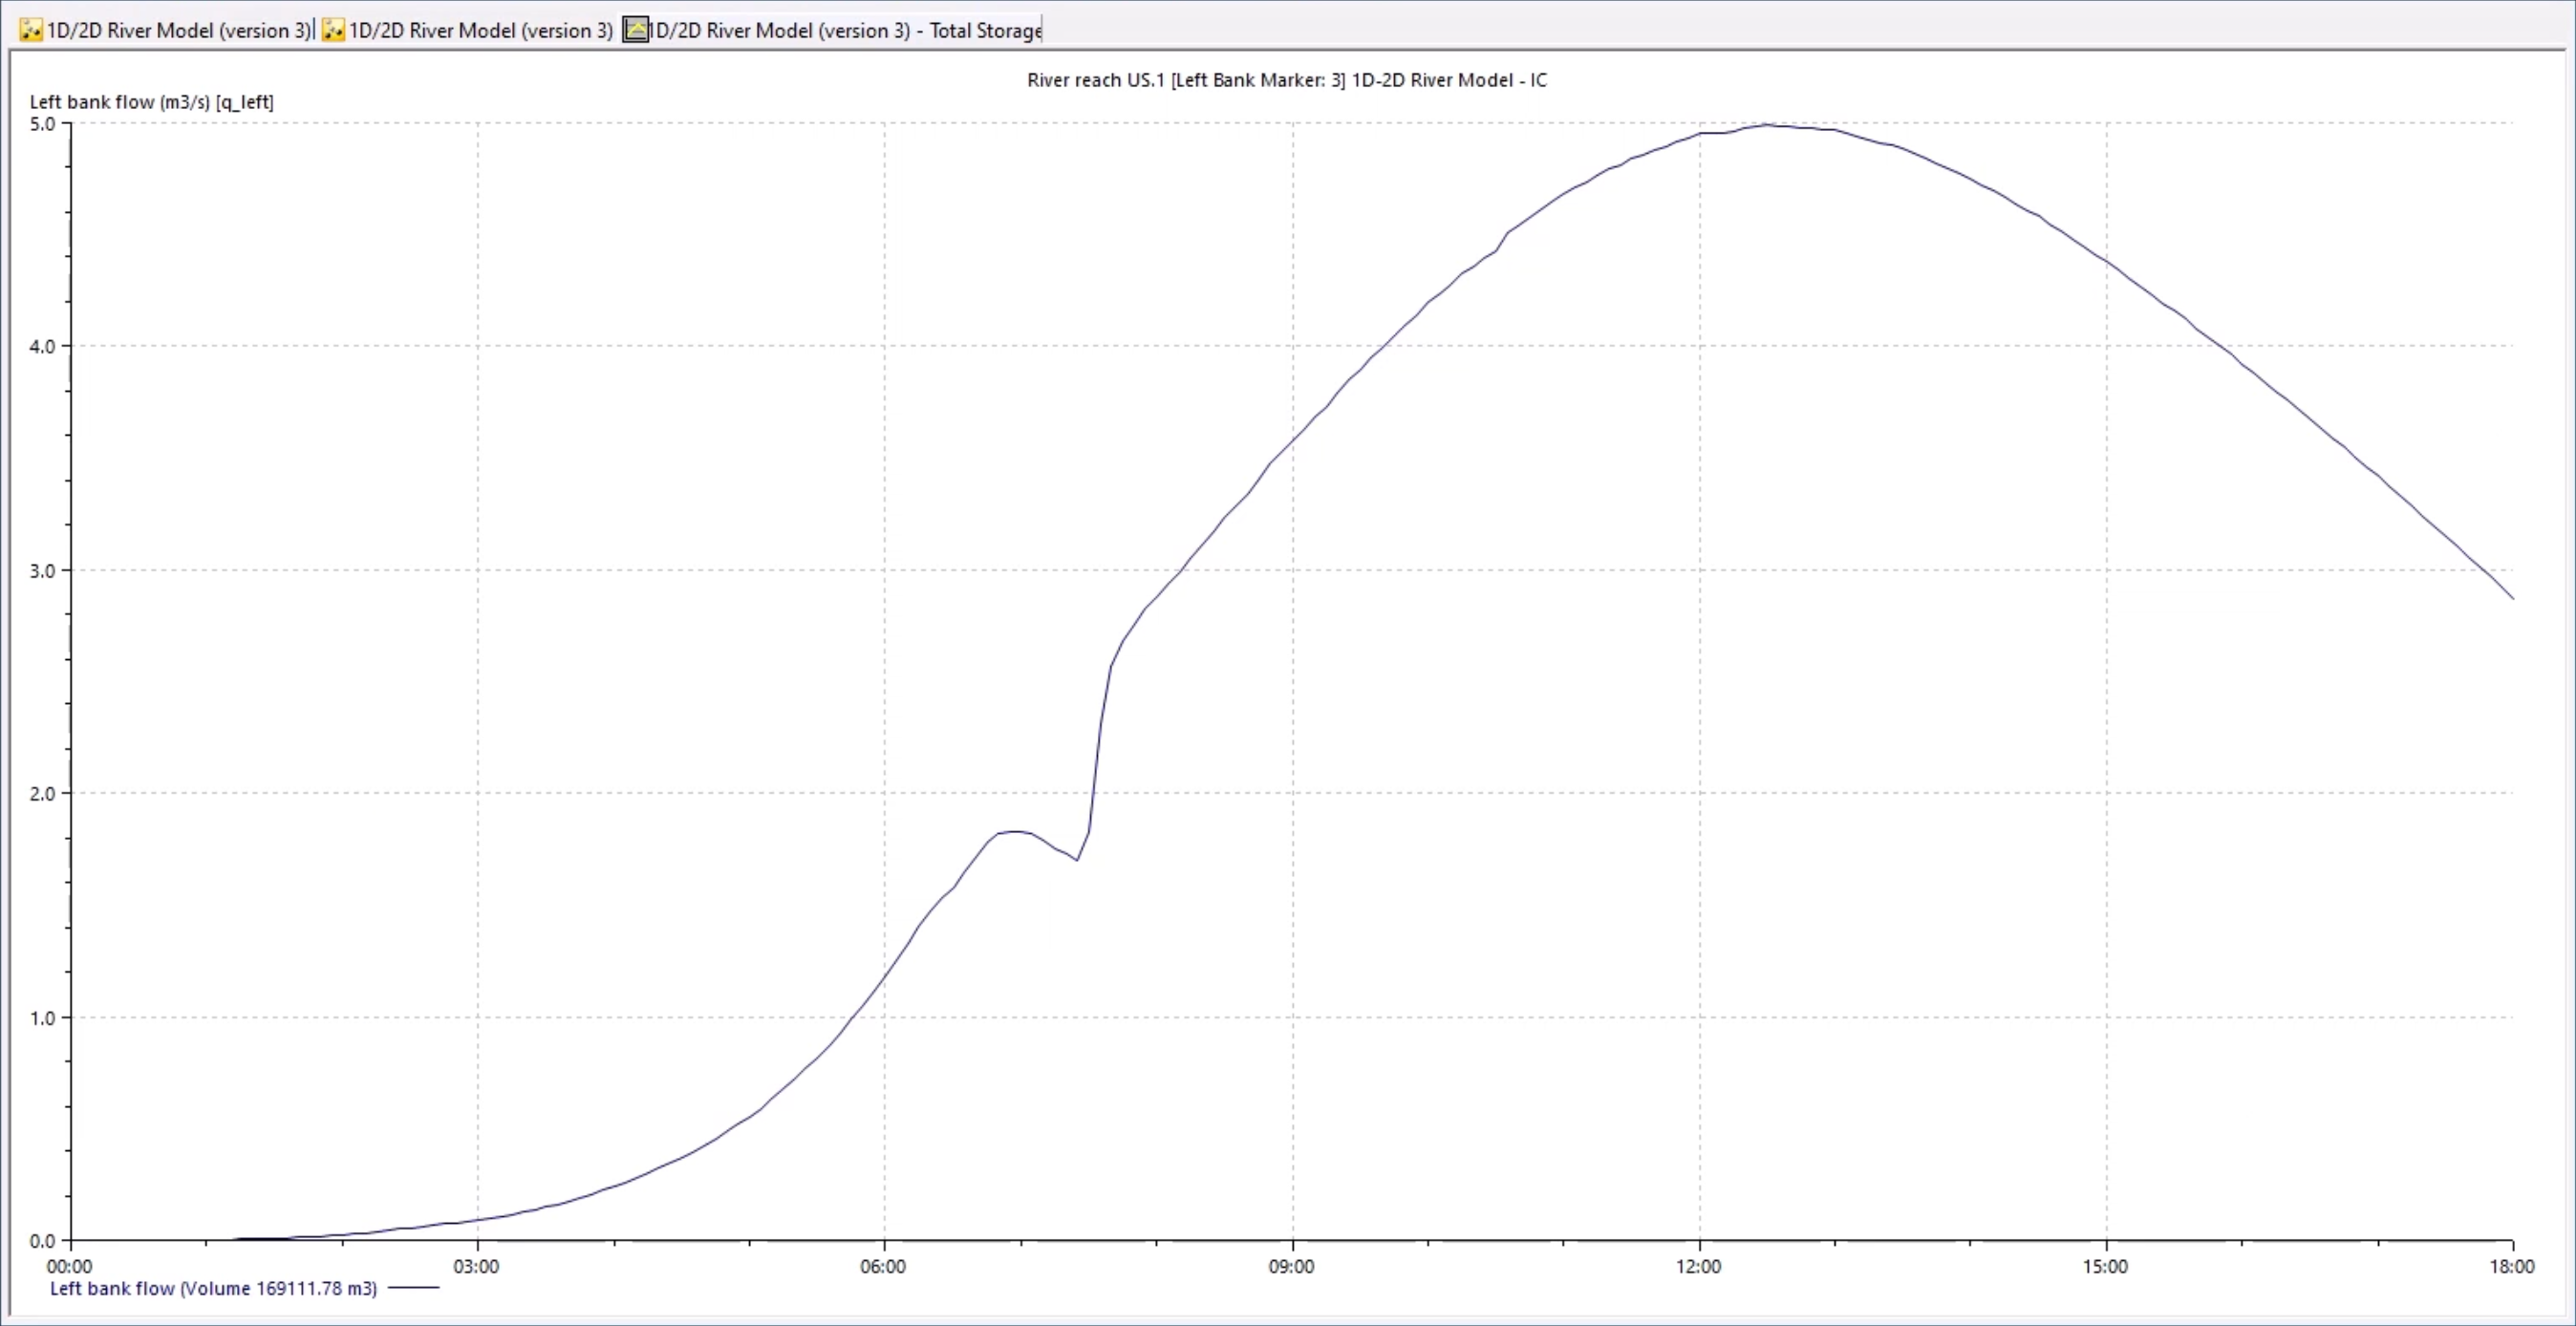Screen dimensions: 2576x1326
Task: Click the 4.0 value on flow axis
Action: 42,347
